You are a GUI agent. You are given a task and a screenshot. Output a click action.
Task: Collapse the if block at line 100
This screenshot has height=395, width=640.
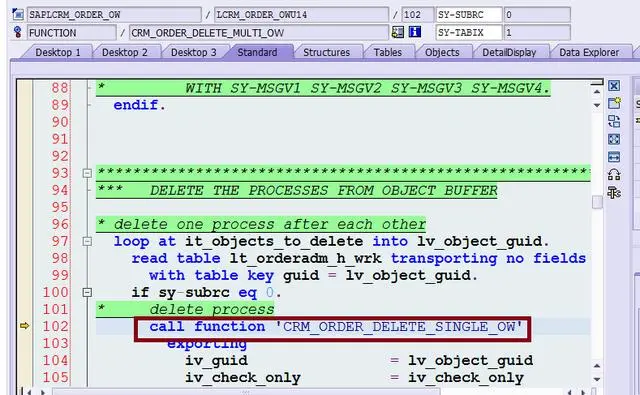click(x=87, y=292)
